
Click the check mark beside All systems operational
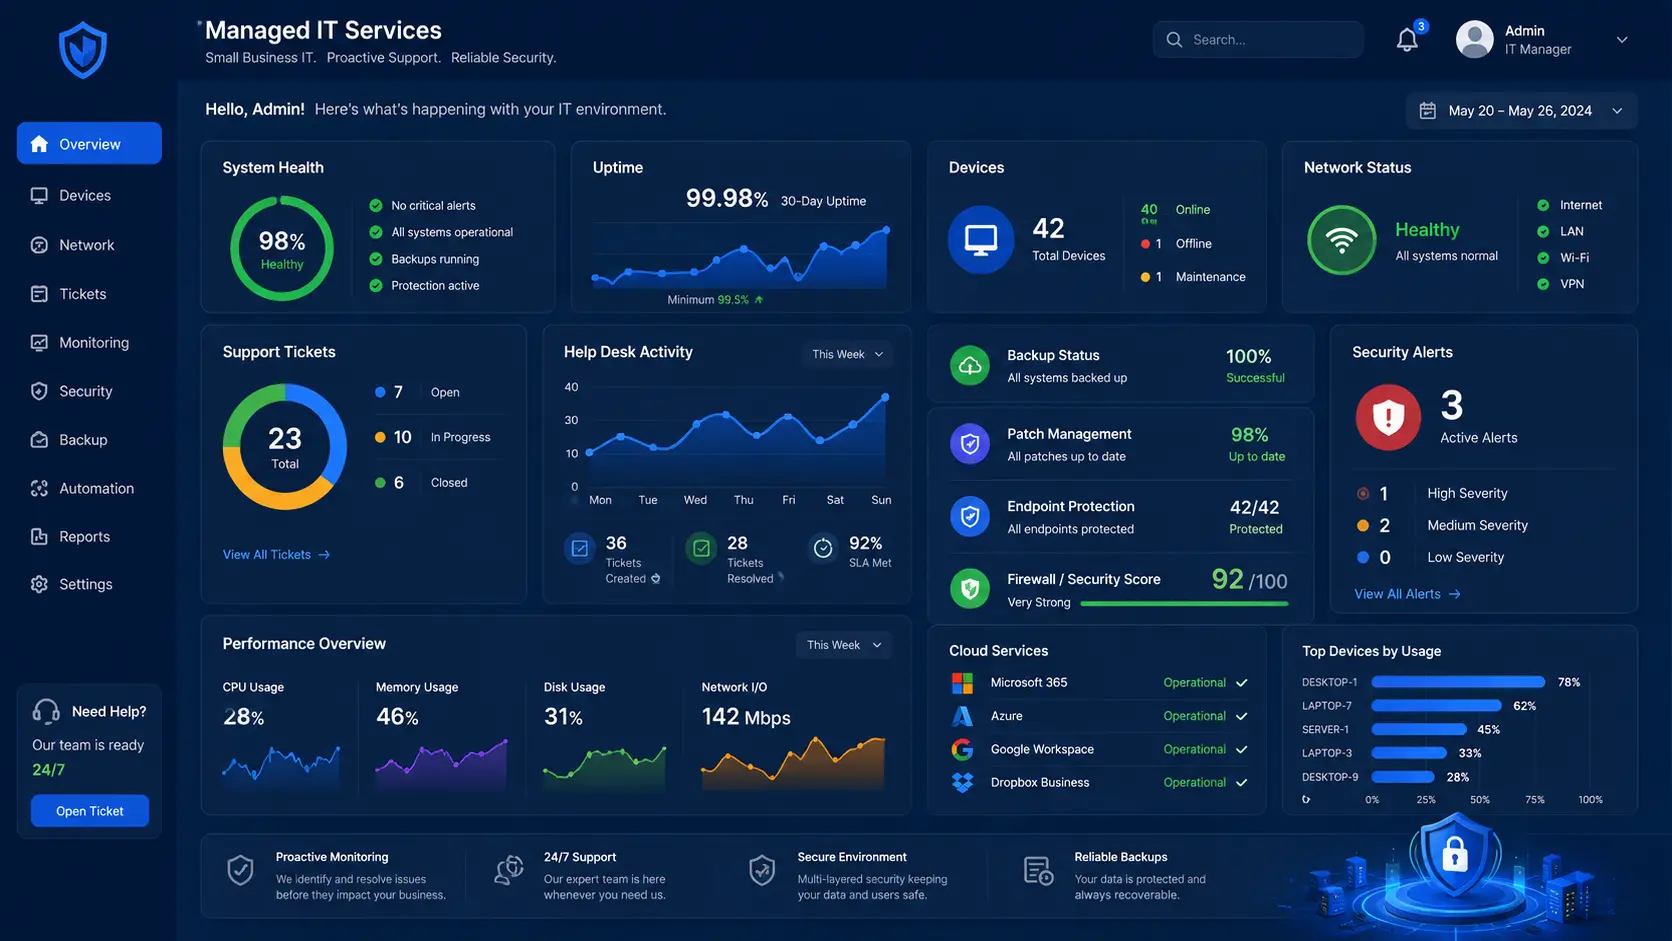pyautogui.click(x=376, y=232)
